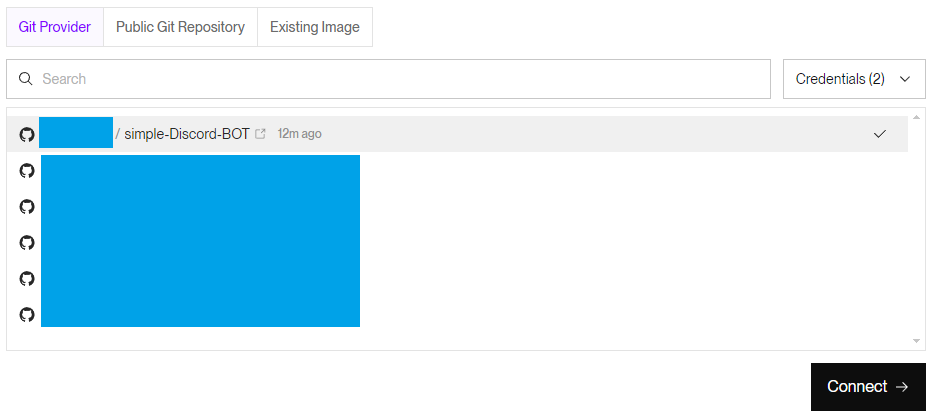Select the simple-Discord-BOT repository name
This screenshot has width=934, height=420.
click(187, 134)
